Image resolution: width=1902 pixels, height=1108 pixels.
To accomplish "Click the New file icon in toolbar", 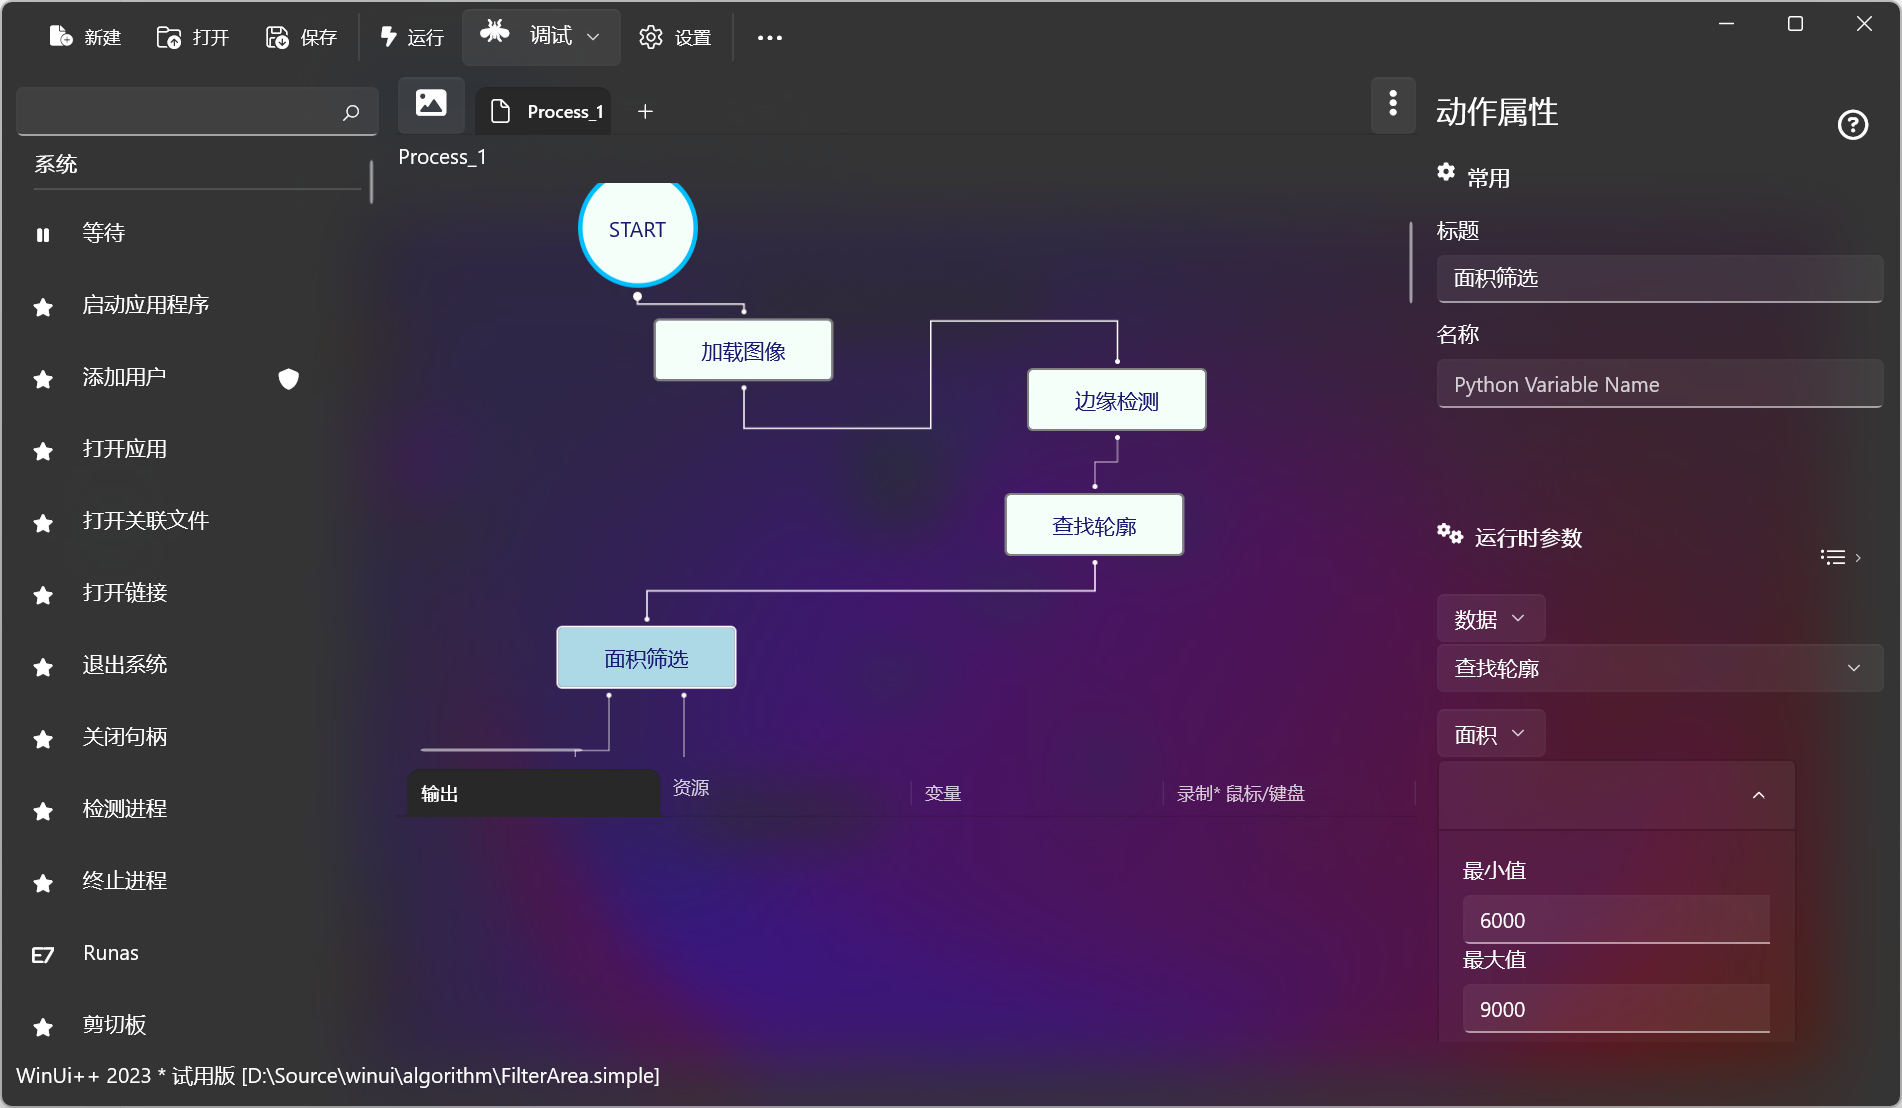I will point(62,37).
